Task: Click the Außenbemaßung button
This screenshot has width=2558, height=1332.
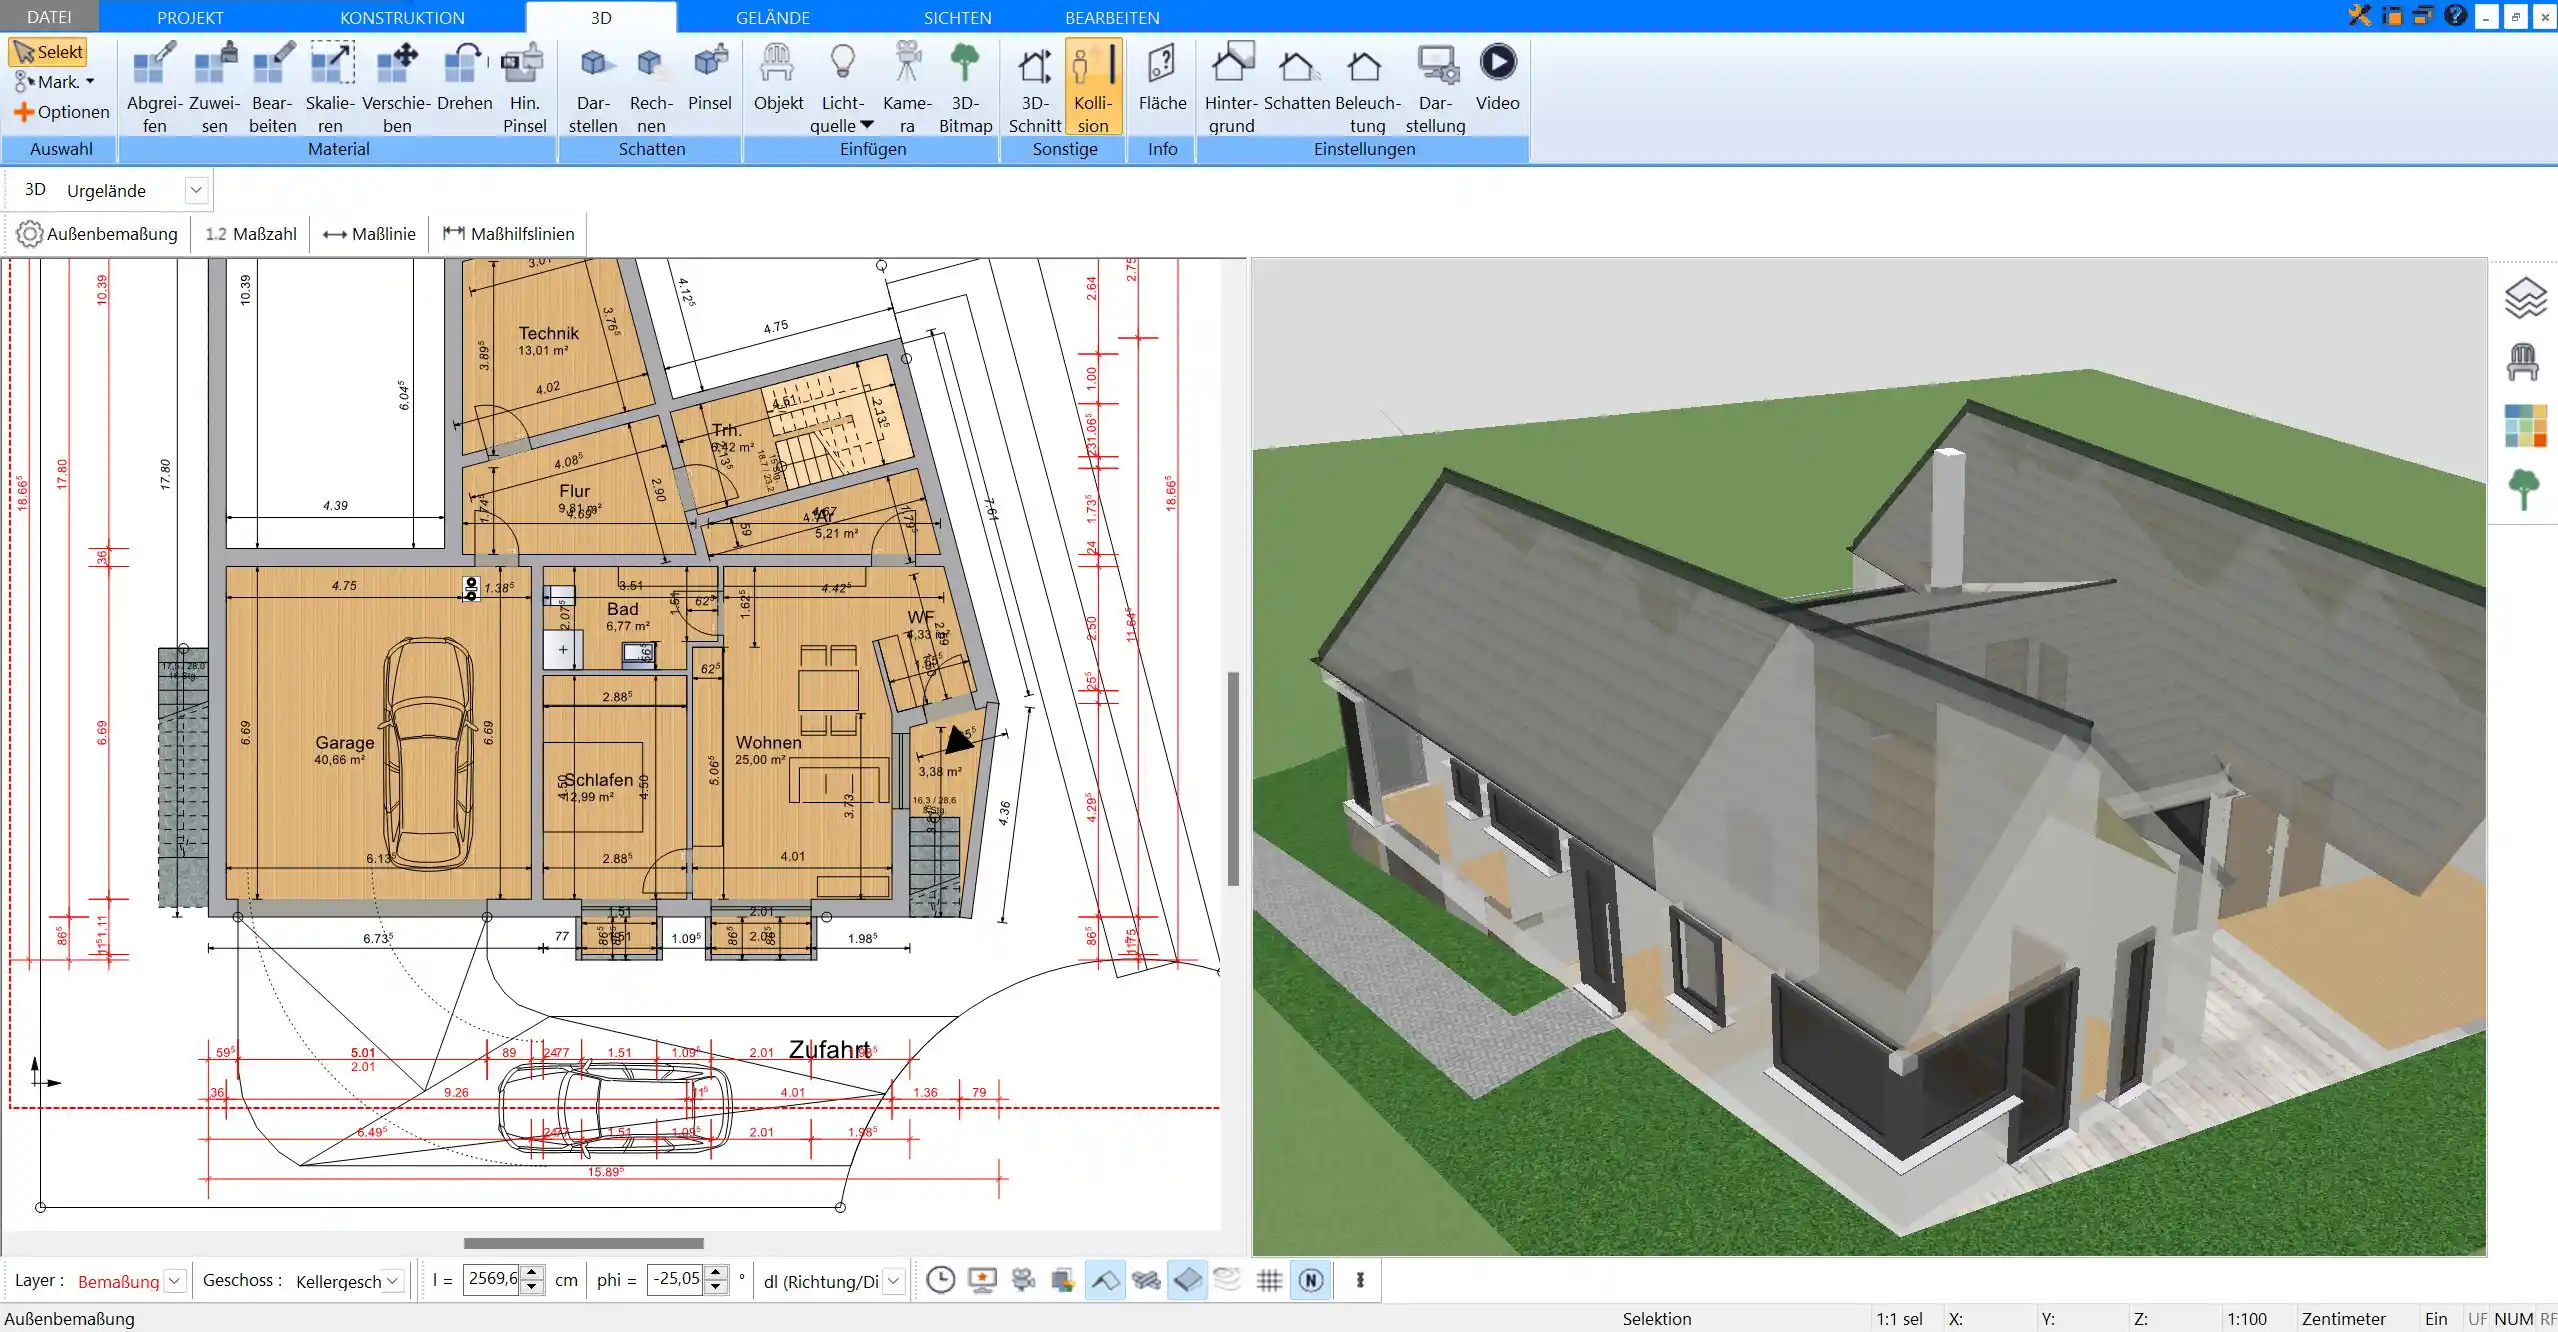Action: (97, 234)
